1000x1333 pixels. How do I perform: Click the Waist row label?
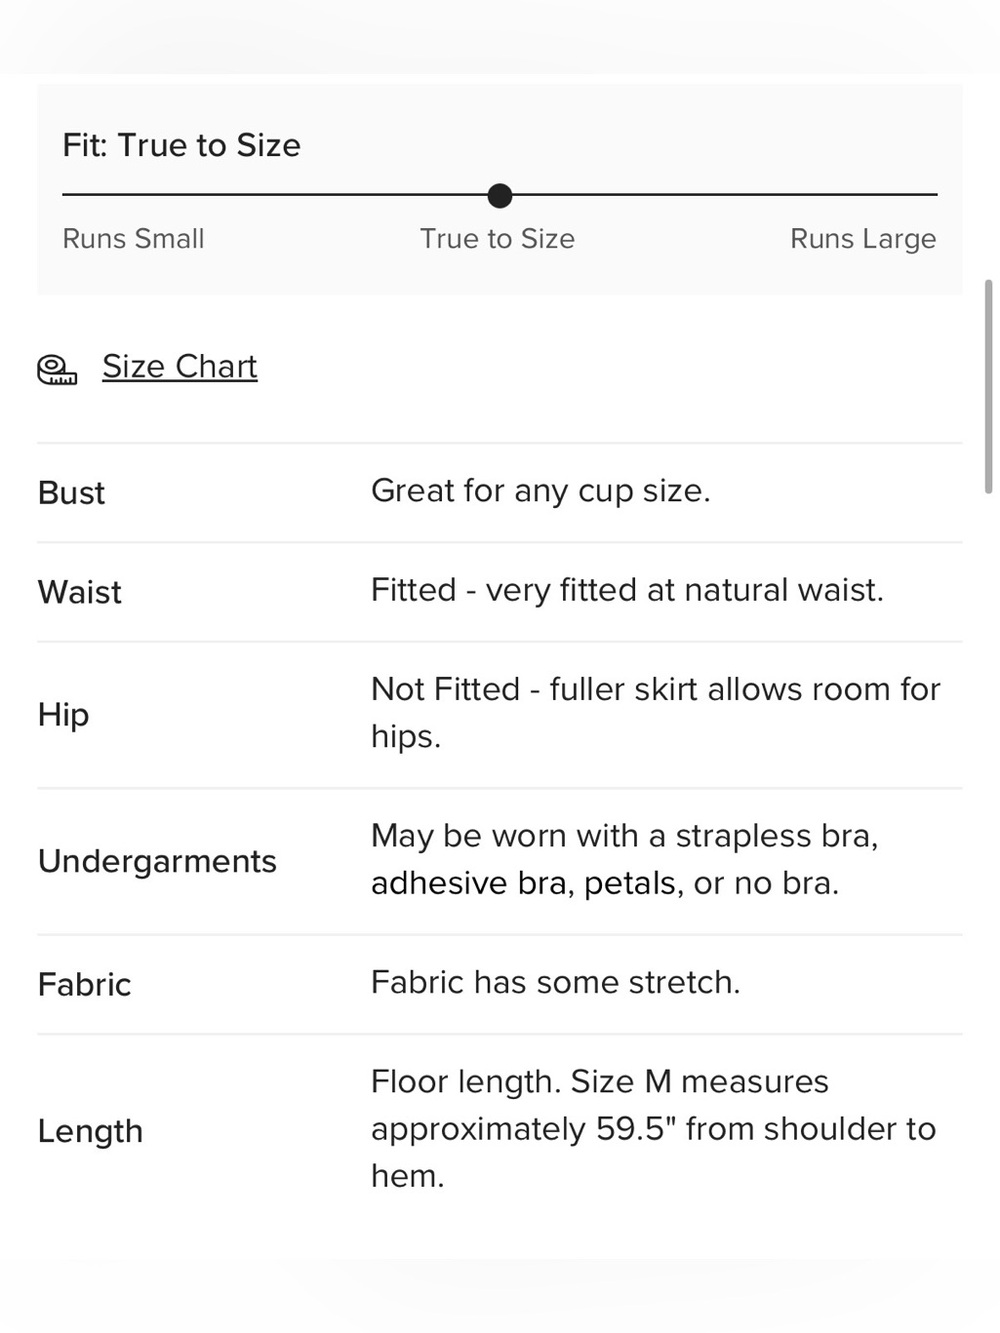[x=79, y=592]
